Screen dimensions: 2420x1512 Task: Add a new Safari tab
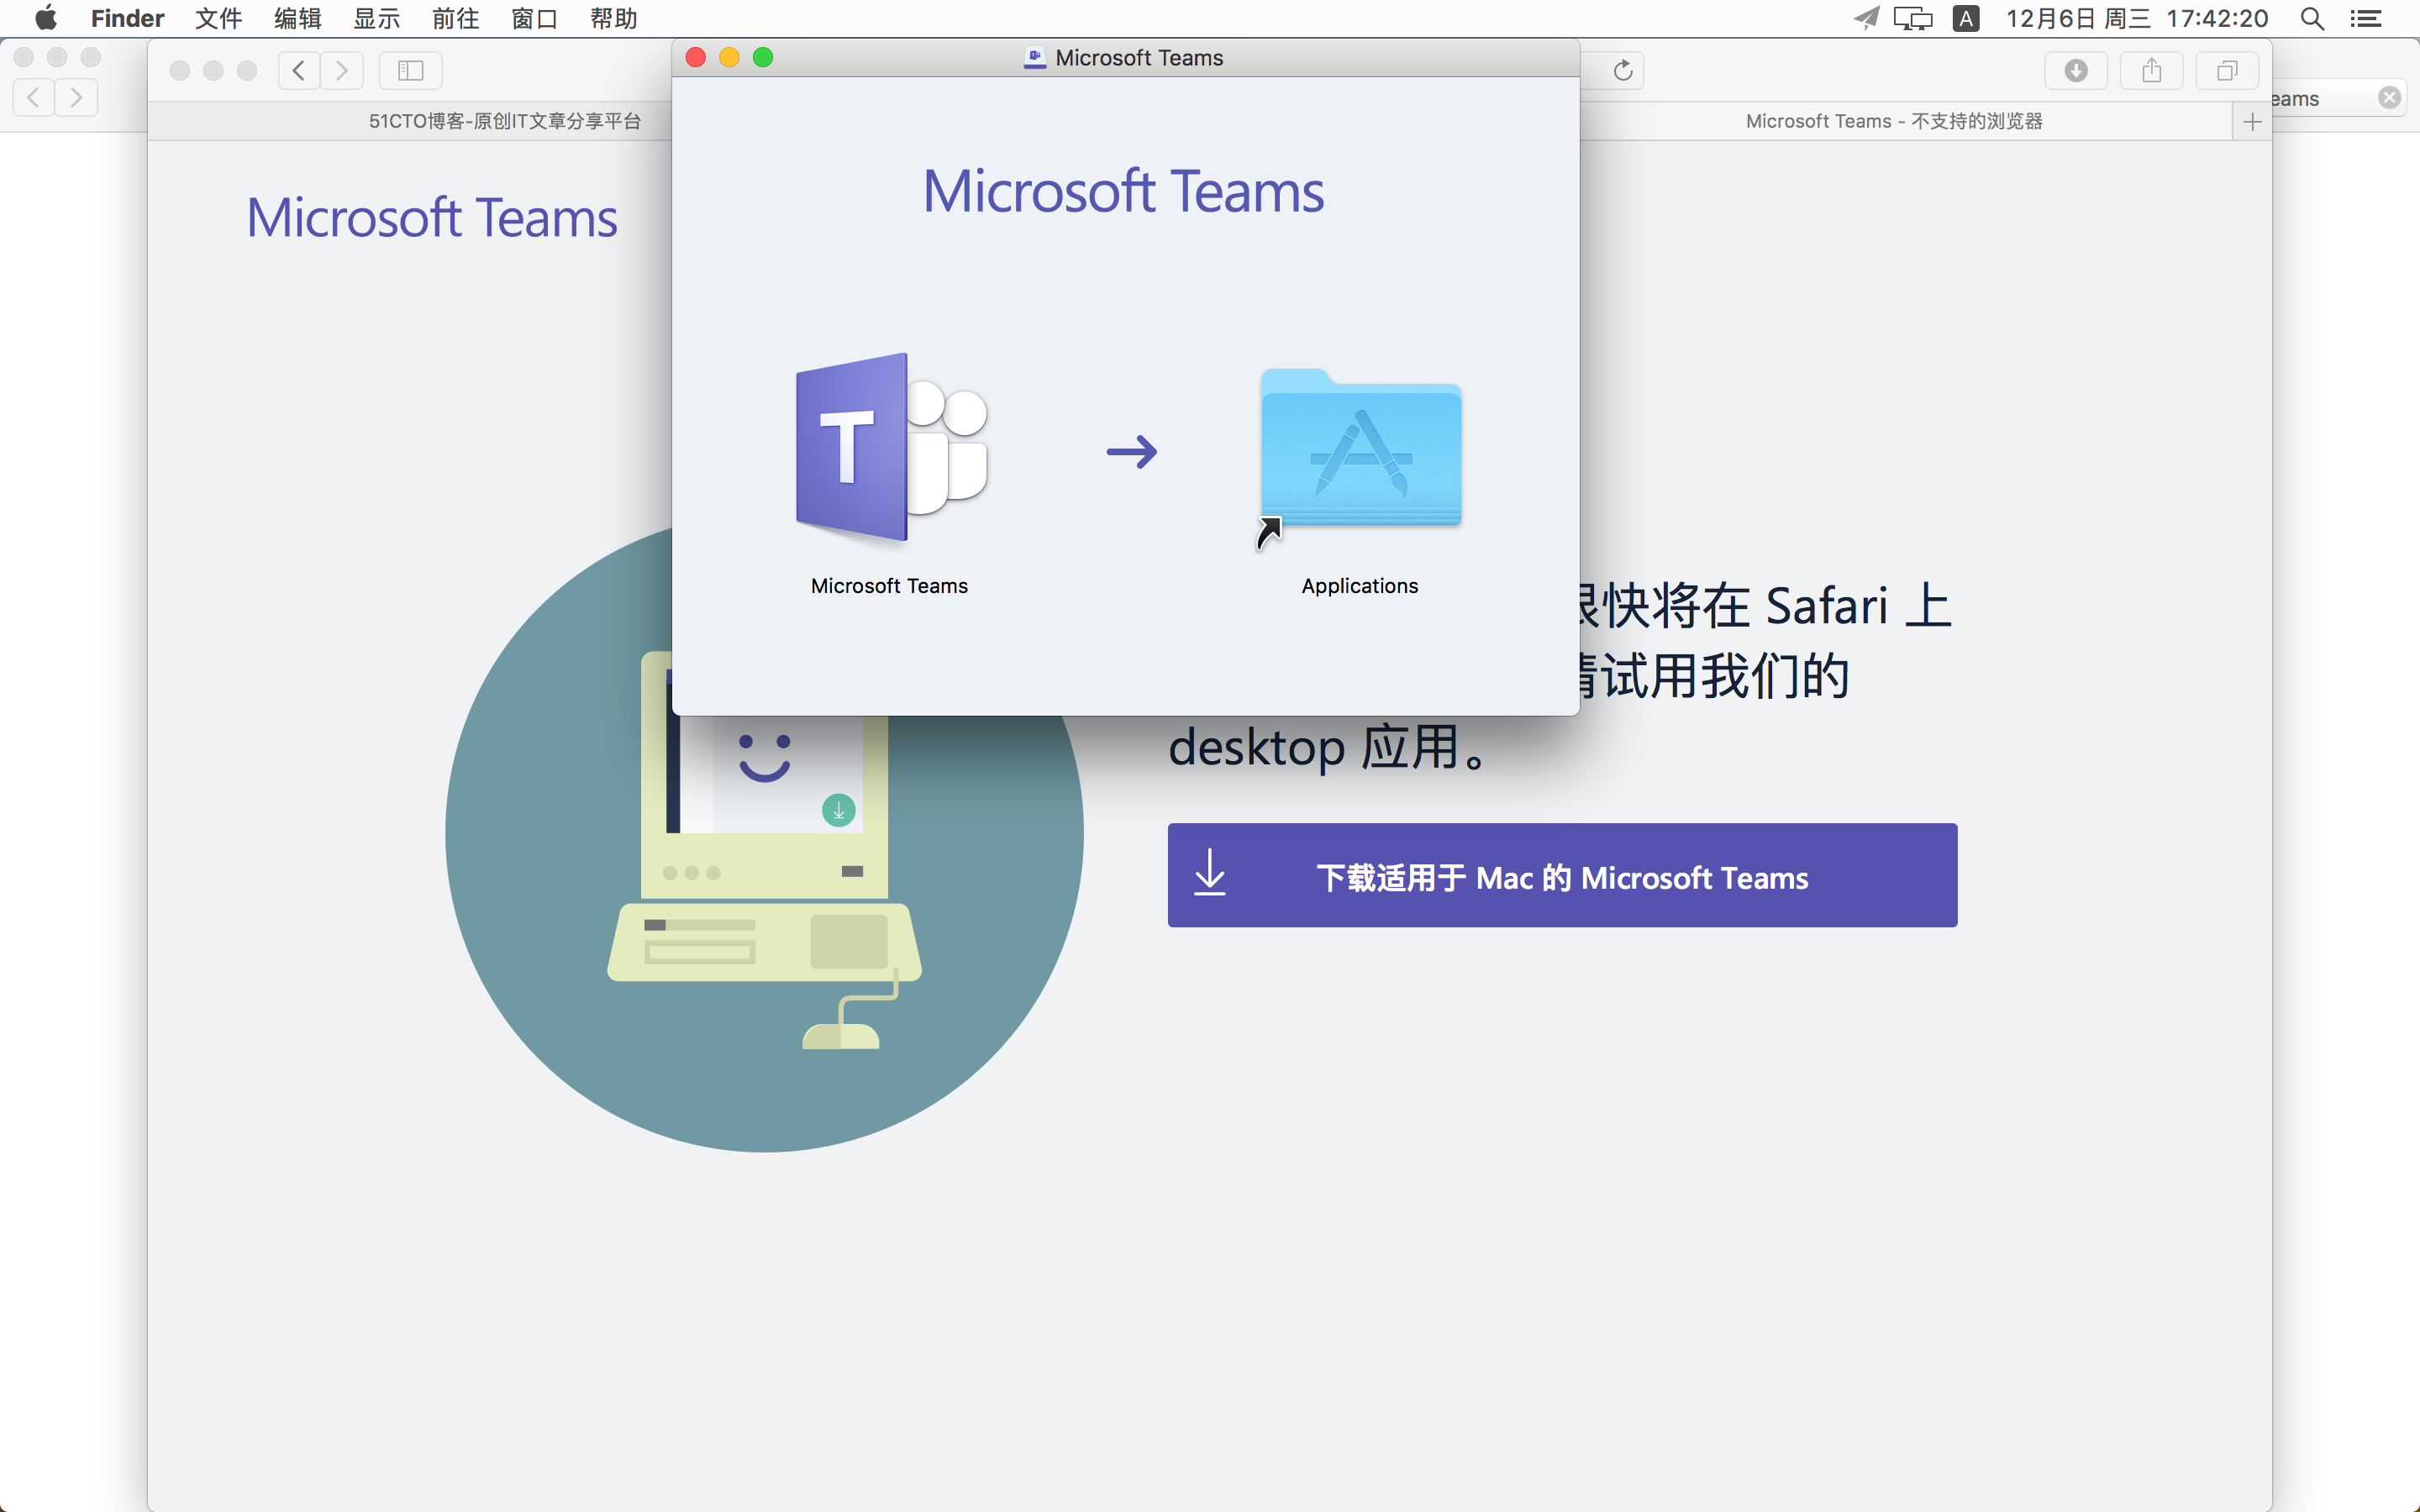[x=2252, y=122]
